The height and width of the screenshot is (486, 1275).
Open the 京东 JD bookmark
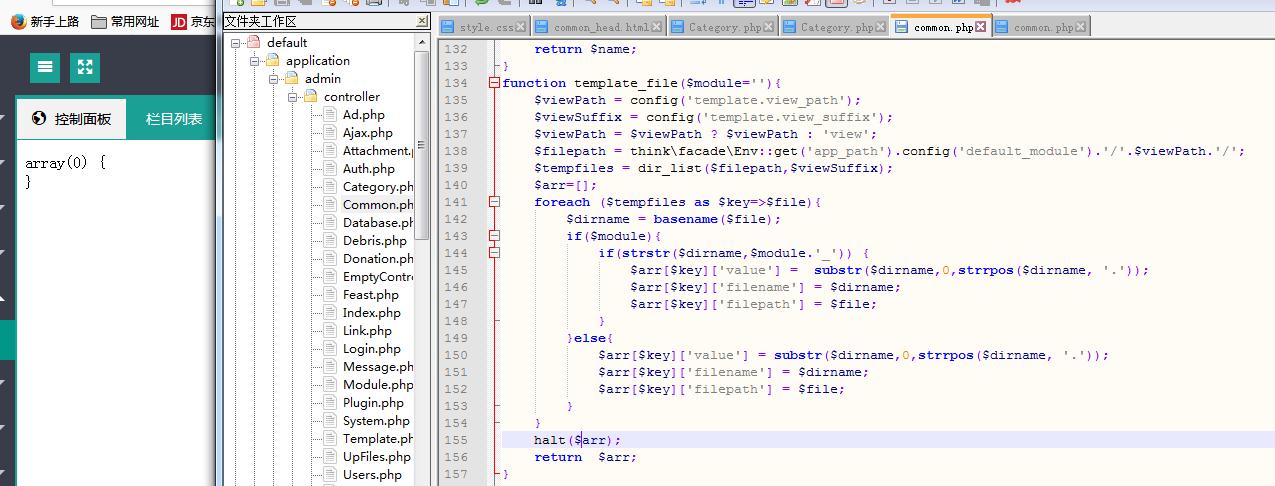coord(193,21)
